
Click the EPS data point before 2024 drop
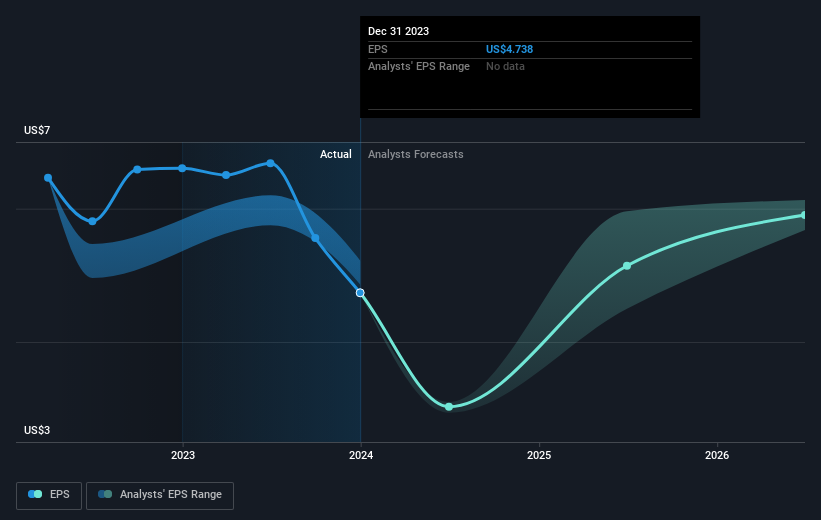coord(315,238)
